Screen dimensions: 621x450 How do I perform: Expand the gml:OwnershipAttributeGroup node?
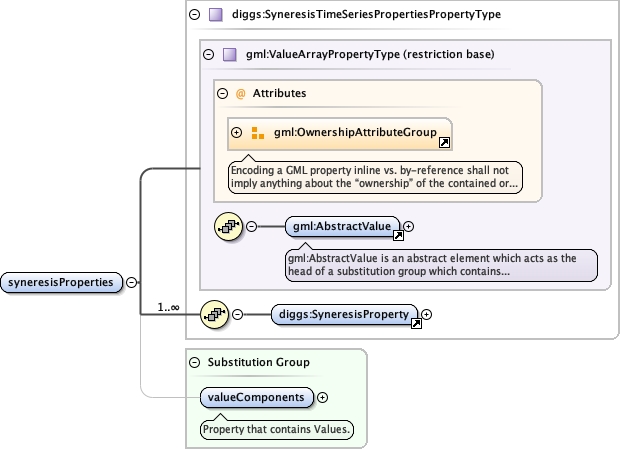(x=237, y=132)
